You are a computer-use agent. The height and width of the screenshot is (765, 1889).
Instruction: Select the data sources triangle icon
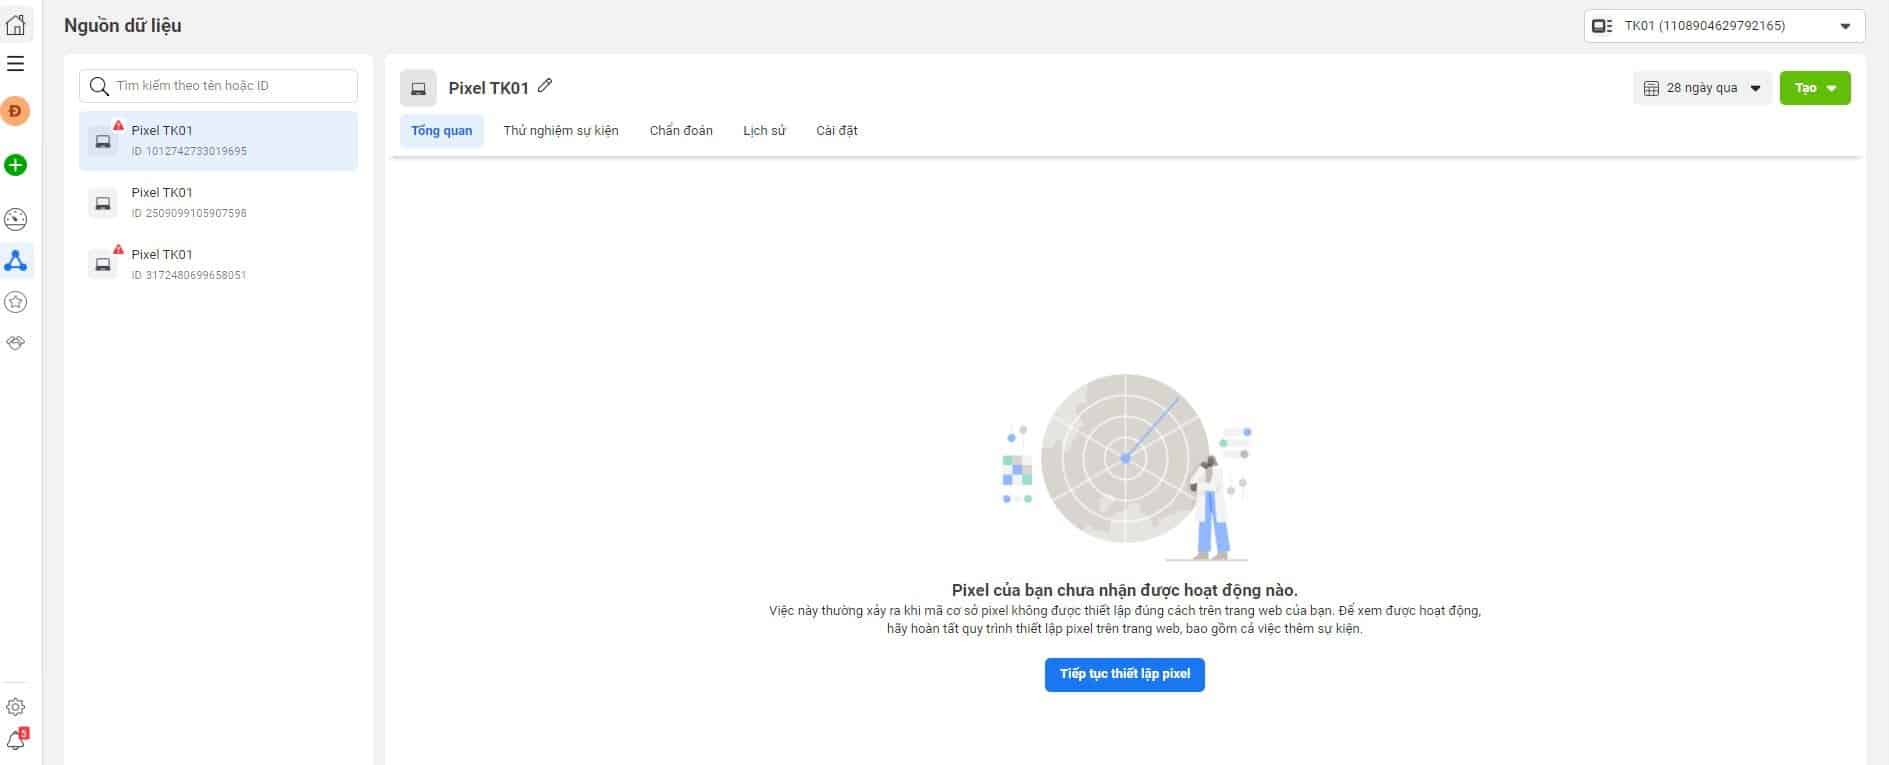tap(16, 261)
